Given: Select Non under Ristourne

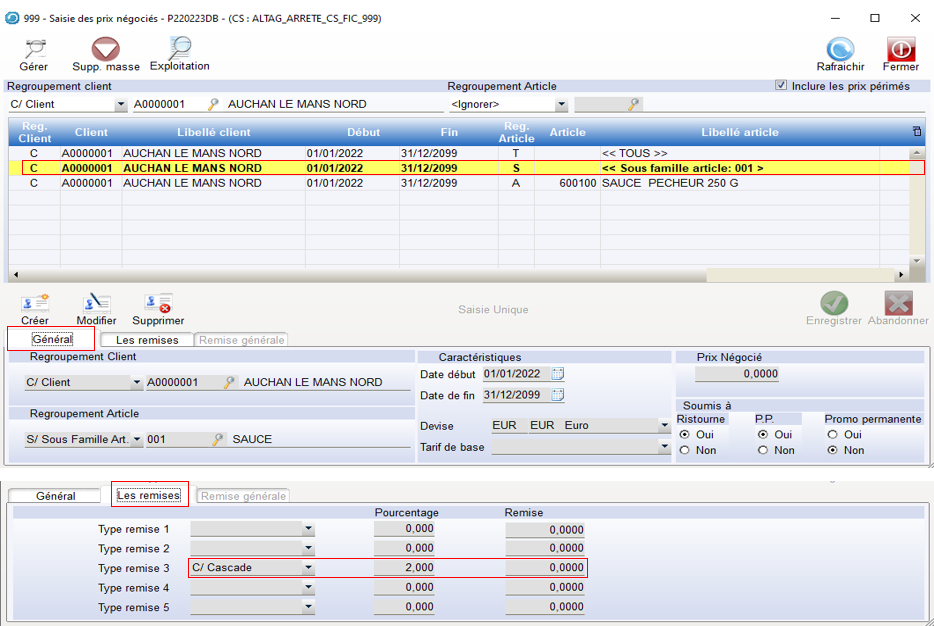Looking at the screenshot, I should tap(685, 450).
